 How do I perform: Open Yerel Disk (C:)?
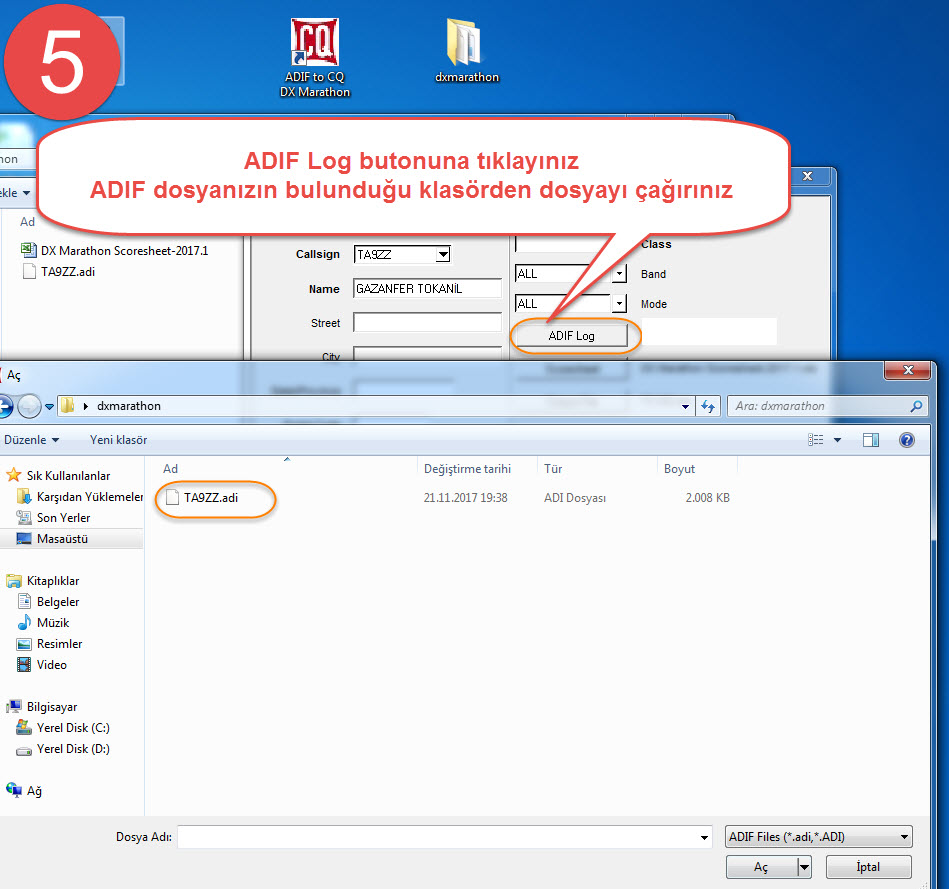[x=64, y=728]
